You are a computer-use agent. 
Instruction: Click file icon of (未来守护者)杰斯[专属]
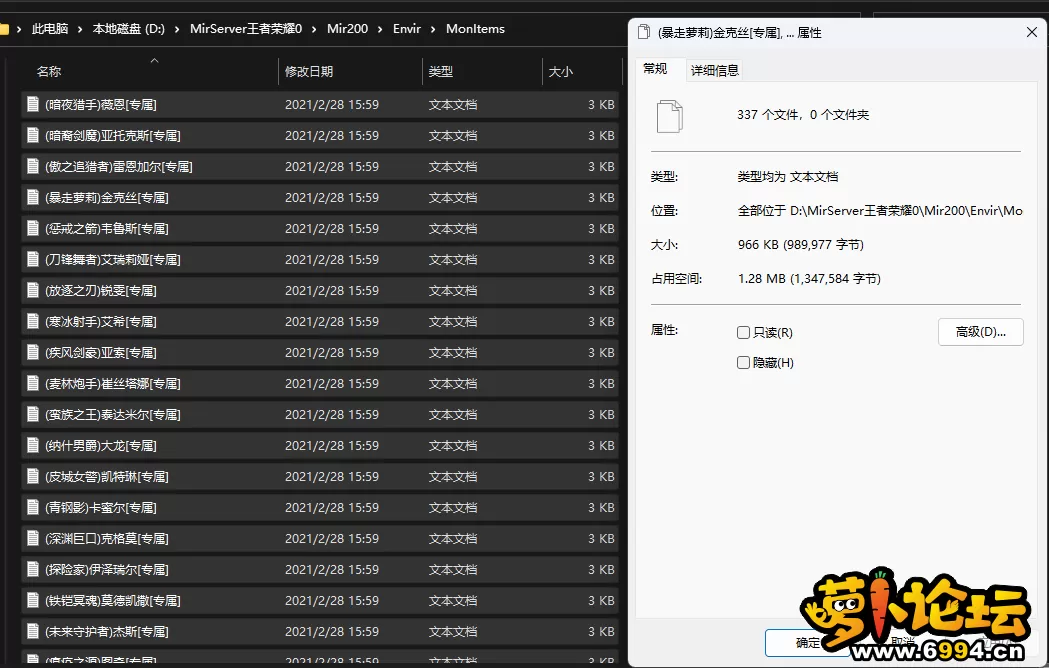click(32, 631)
